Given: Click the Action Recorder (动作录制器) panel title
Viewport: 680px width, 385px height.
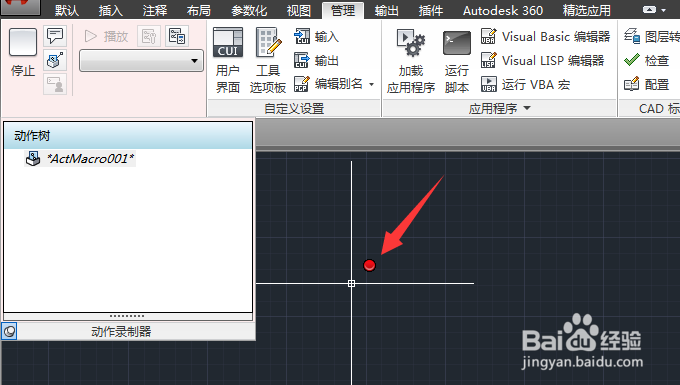Looking at the screenshot, I should click(x=121, y=332).
